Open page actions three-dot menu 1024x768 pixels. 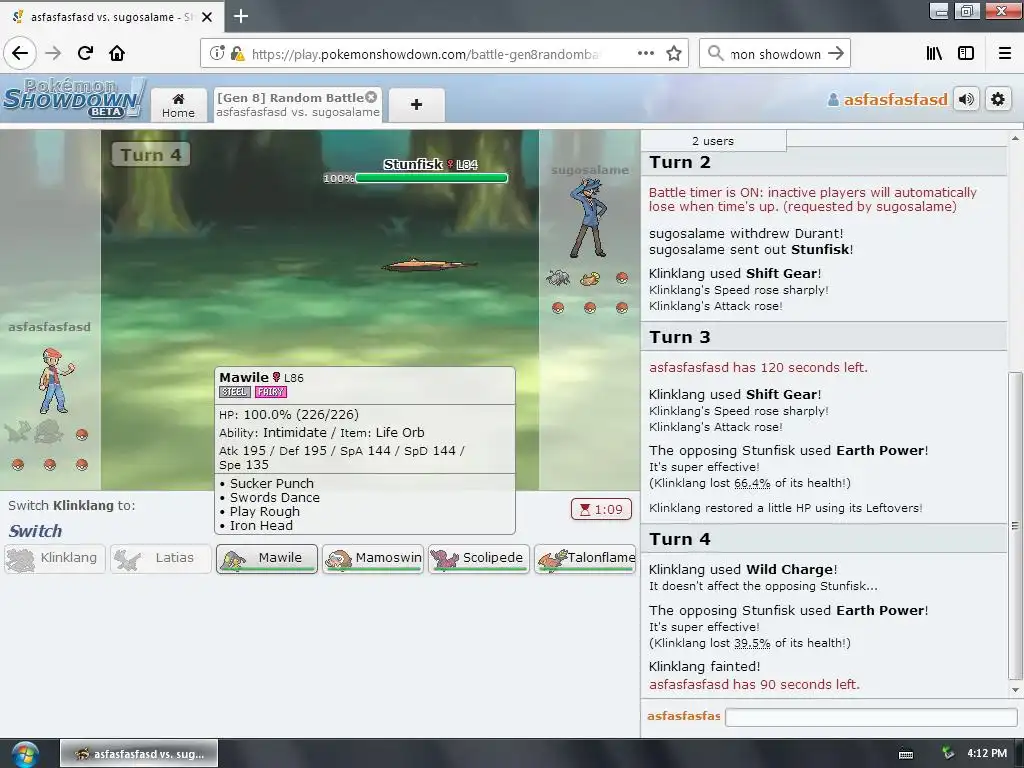click(x=645, y=53)
